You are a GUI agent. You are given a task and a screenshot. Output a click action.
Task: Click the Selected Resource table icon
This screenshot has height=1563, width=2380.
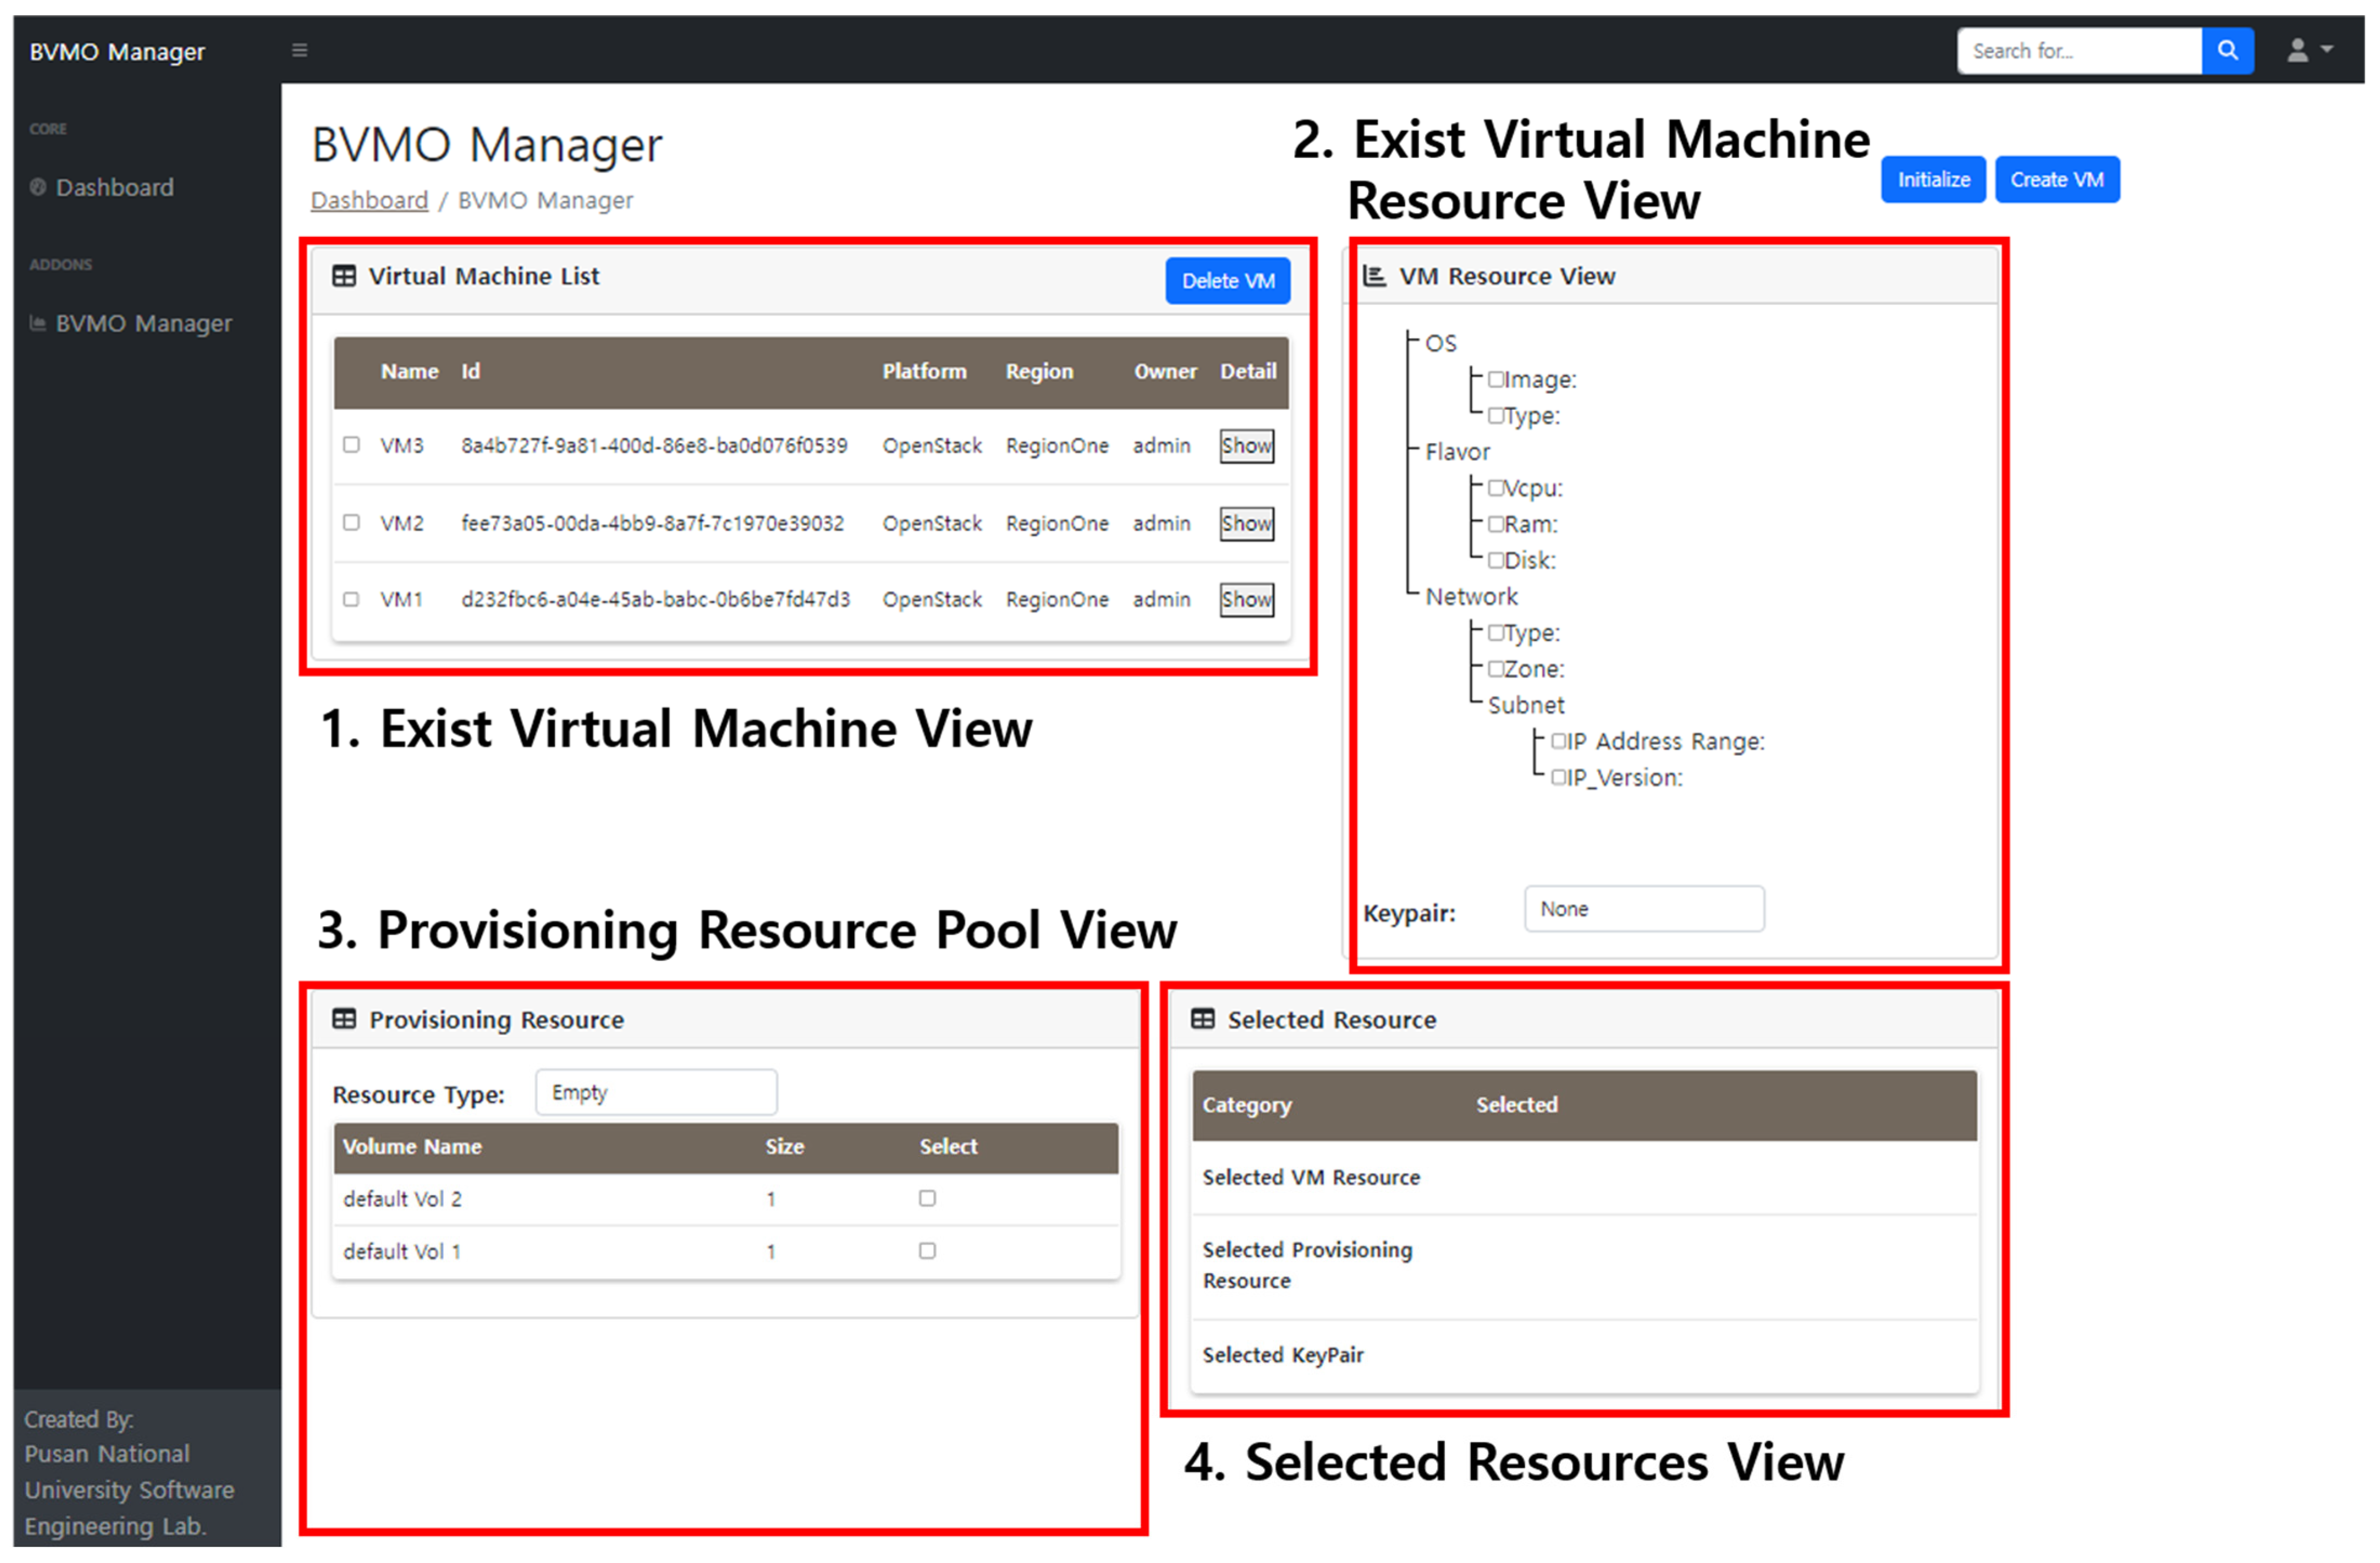point(1202,1019)
